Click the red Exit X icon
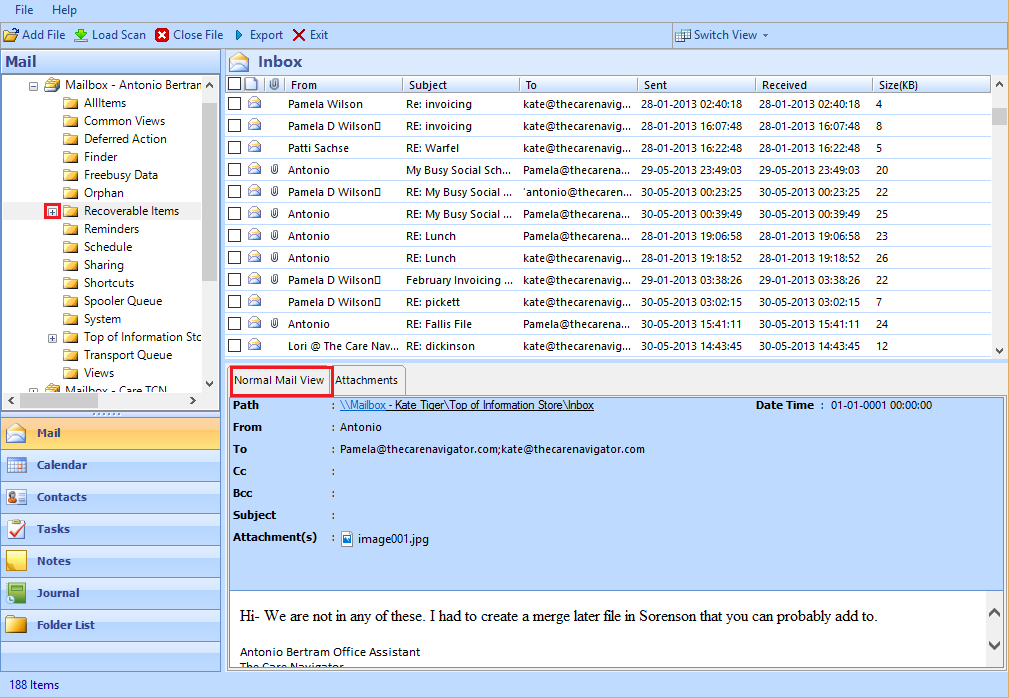The image size is (1009, 698). pyautogui.click(x=299, y=35)
